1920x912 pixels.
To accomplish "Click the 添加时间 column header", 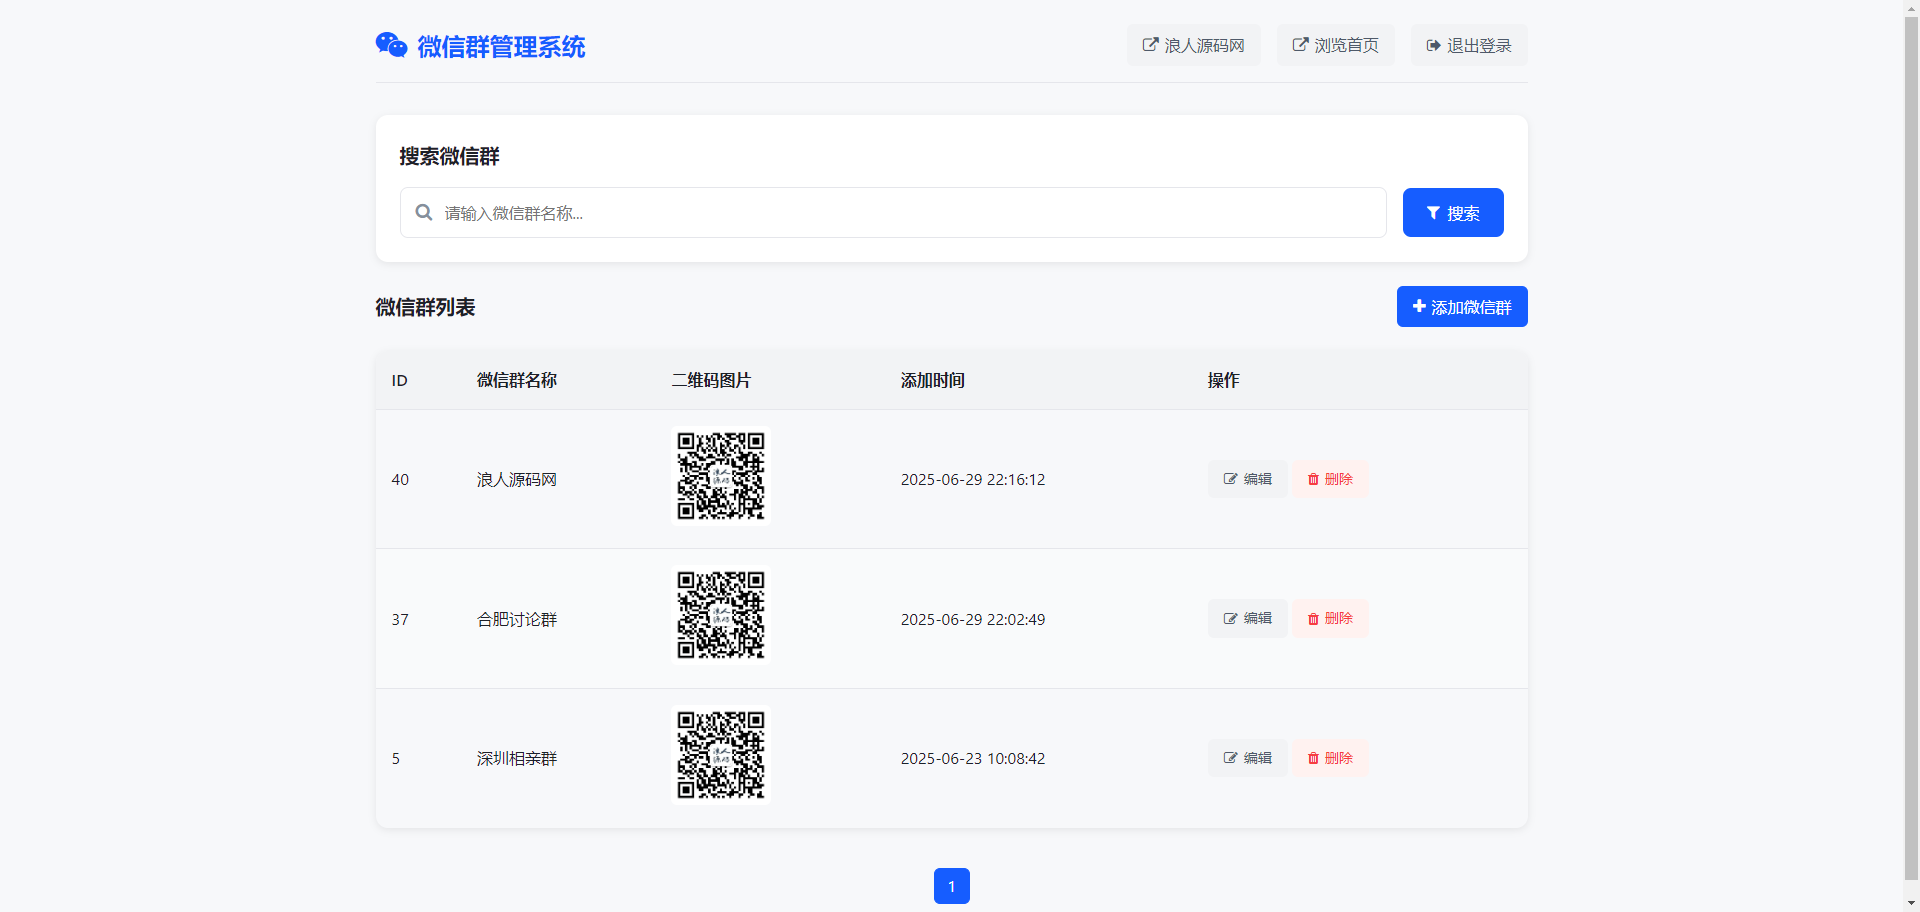I will [933, 380].
